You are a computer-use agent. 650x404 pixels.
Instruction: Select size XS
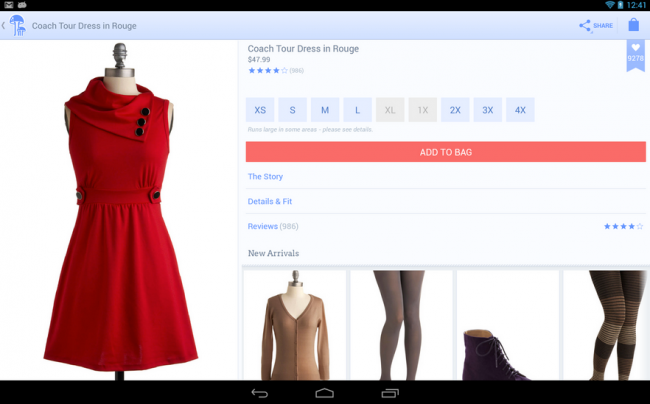pos(261,110)
